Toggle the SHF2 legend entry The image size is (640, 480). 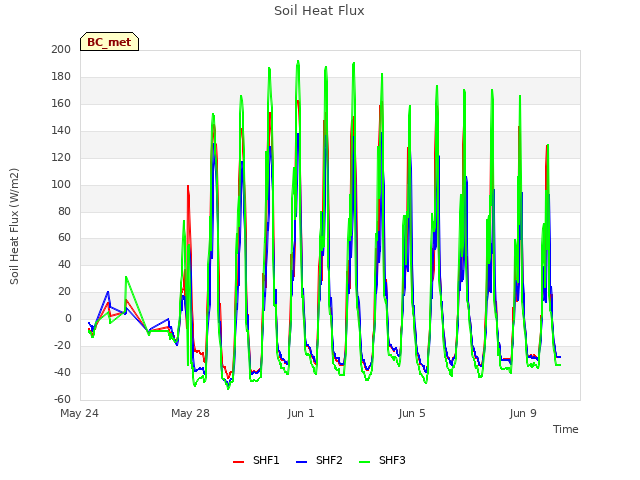(319, 460)
